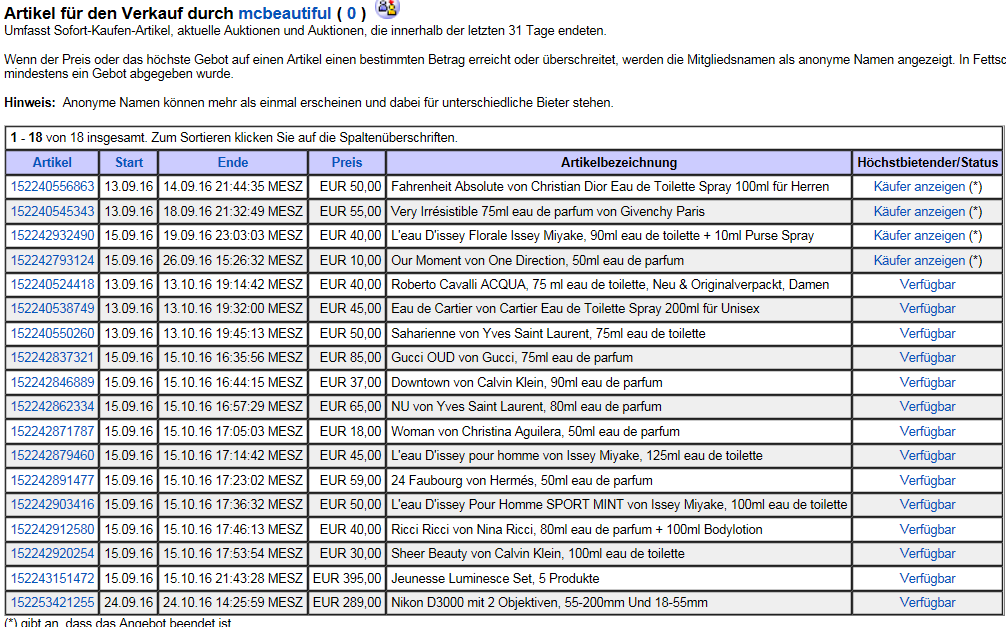Select the Gucci OUD von Gucci description
This screenshot has width=1006, height=627.
coord(512,357)
